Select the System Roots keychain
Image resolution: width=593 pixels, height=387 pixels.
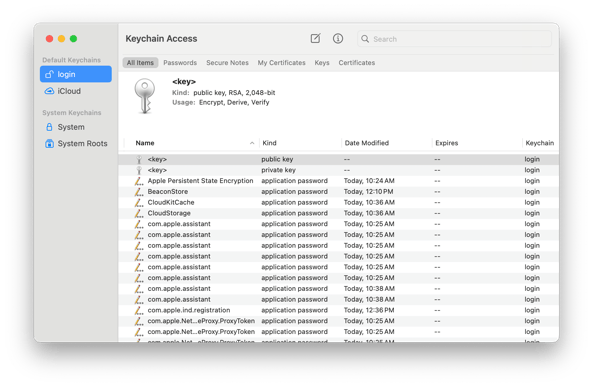[76, 143]
